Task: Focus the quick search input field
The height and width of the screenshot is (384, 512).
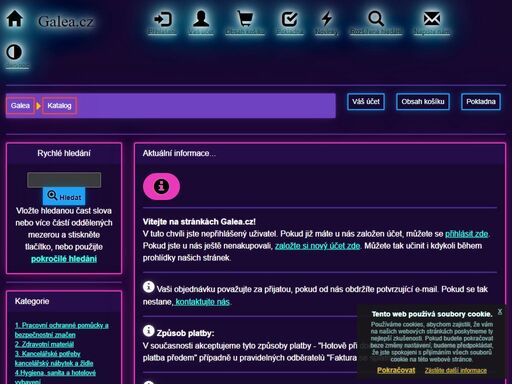Action: pos(64,180)
